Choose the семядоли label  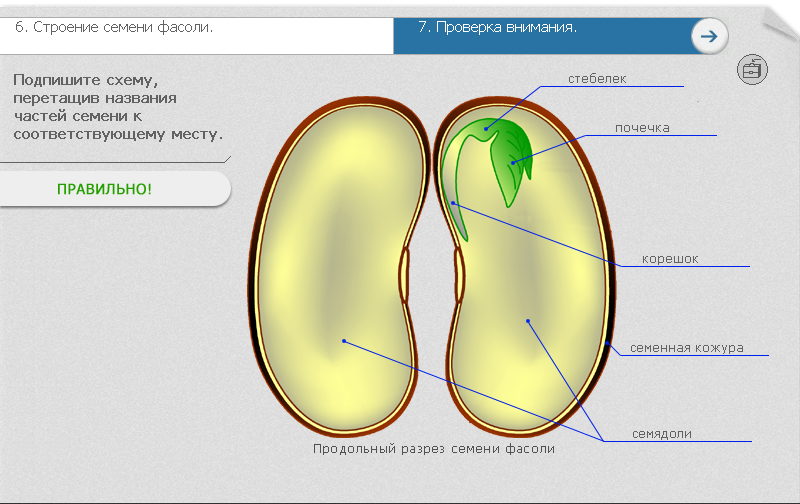point(662,433)
